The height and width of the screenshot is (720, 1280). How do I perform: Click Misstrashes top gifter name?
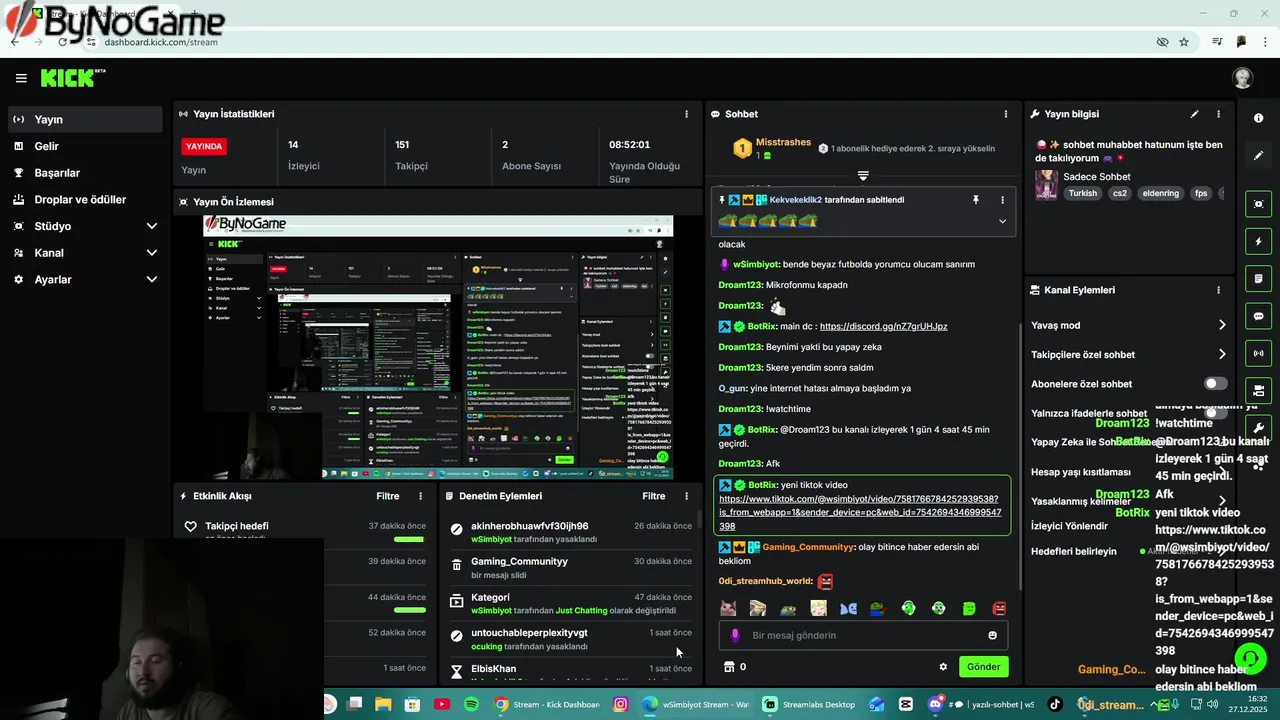pyautogui.click(x=783, y=142)
